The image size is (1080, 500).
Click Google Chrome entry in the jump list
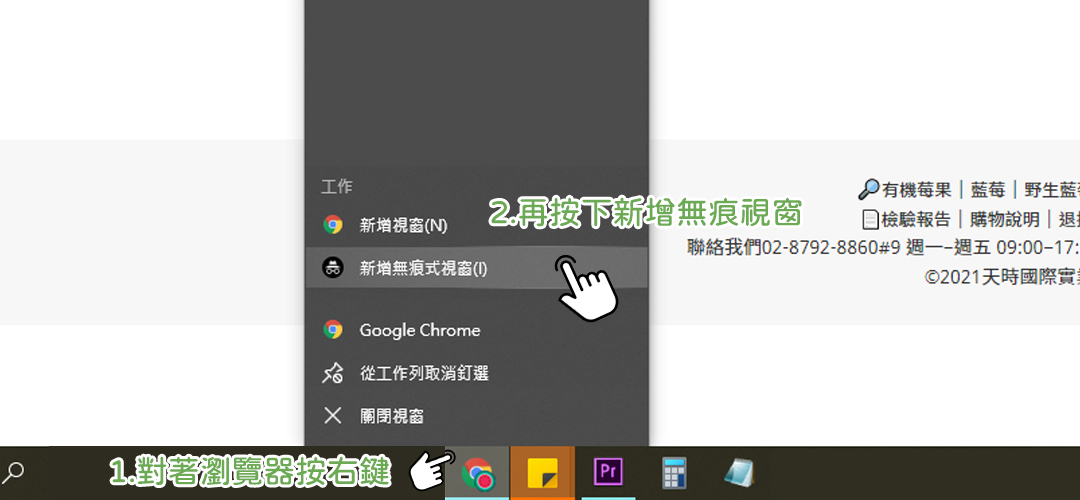(476, 330)
